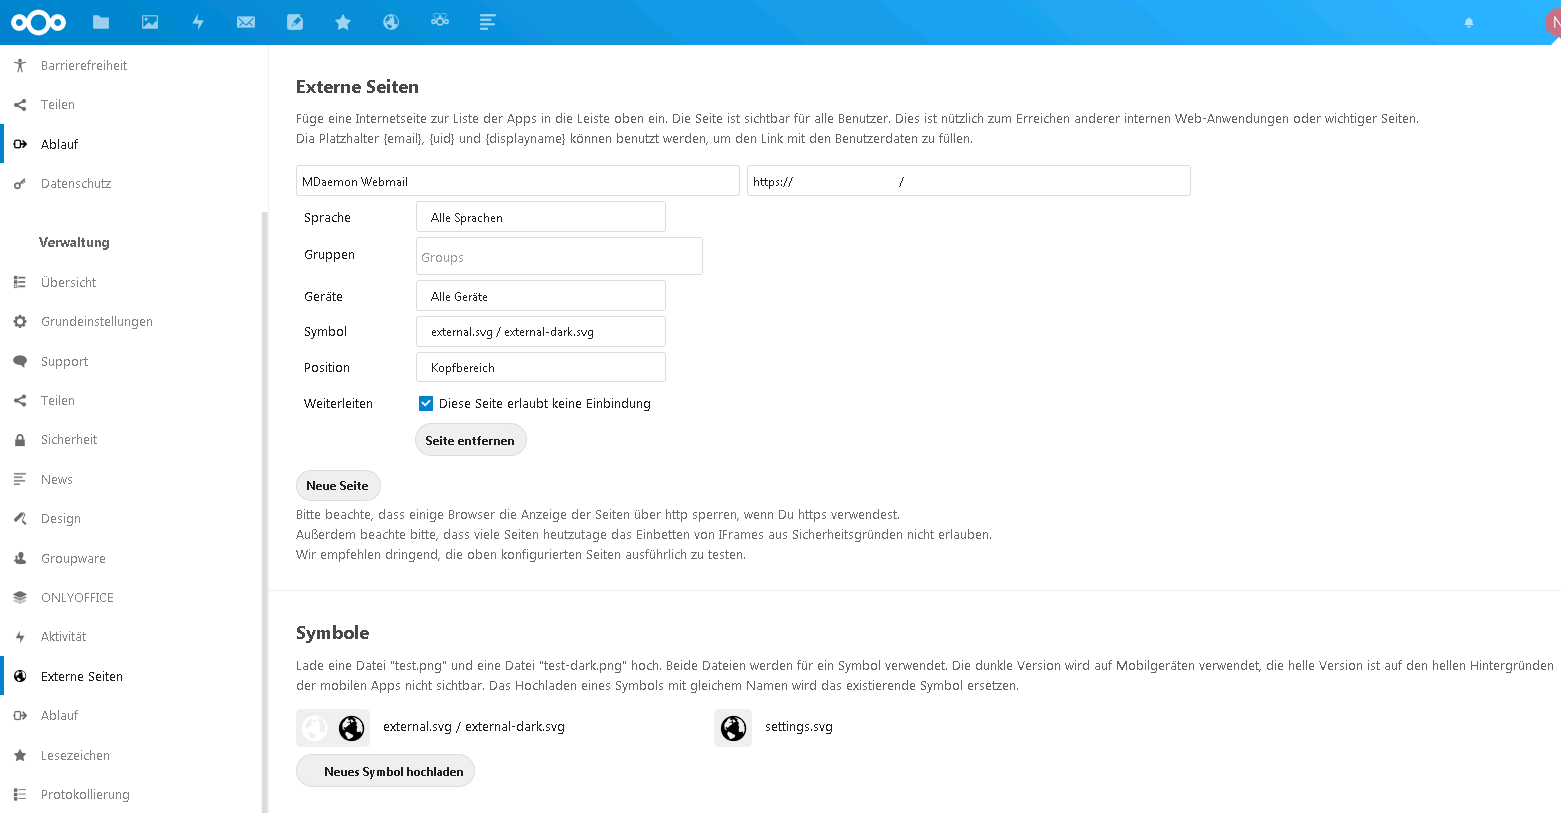This screenshot has height=813, width=1561.
Task: Open the Geräte 'Alle Geräte' dropdown
Action: tap(540, 296)
